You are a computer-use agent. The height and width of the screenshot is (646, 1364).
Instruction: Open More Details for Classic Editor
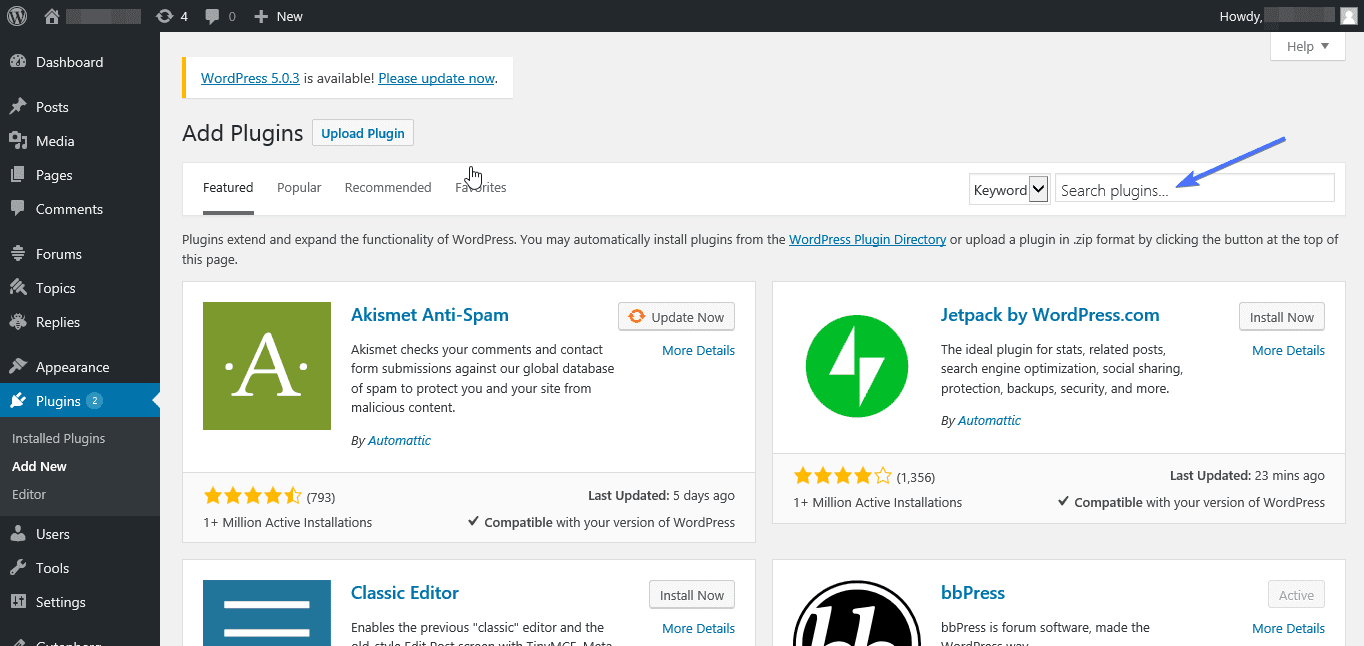click(698, 629)
